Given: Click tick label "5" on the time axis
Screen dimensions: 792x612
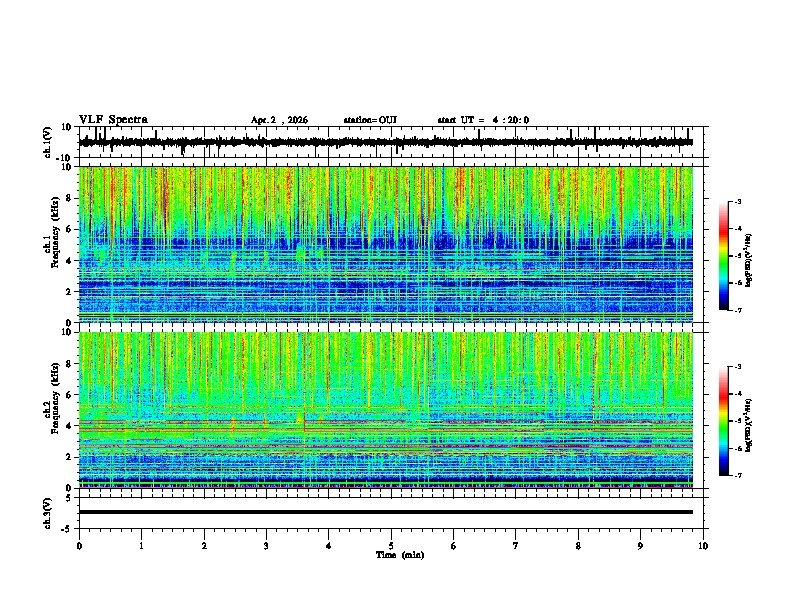Looking at the screenshot, I should coord(391,546).
